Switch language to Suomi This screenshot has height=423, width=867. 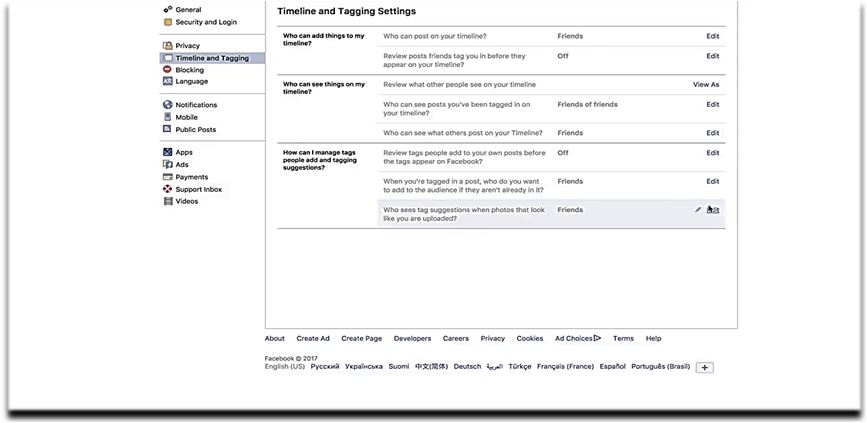399,367
